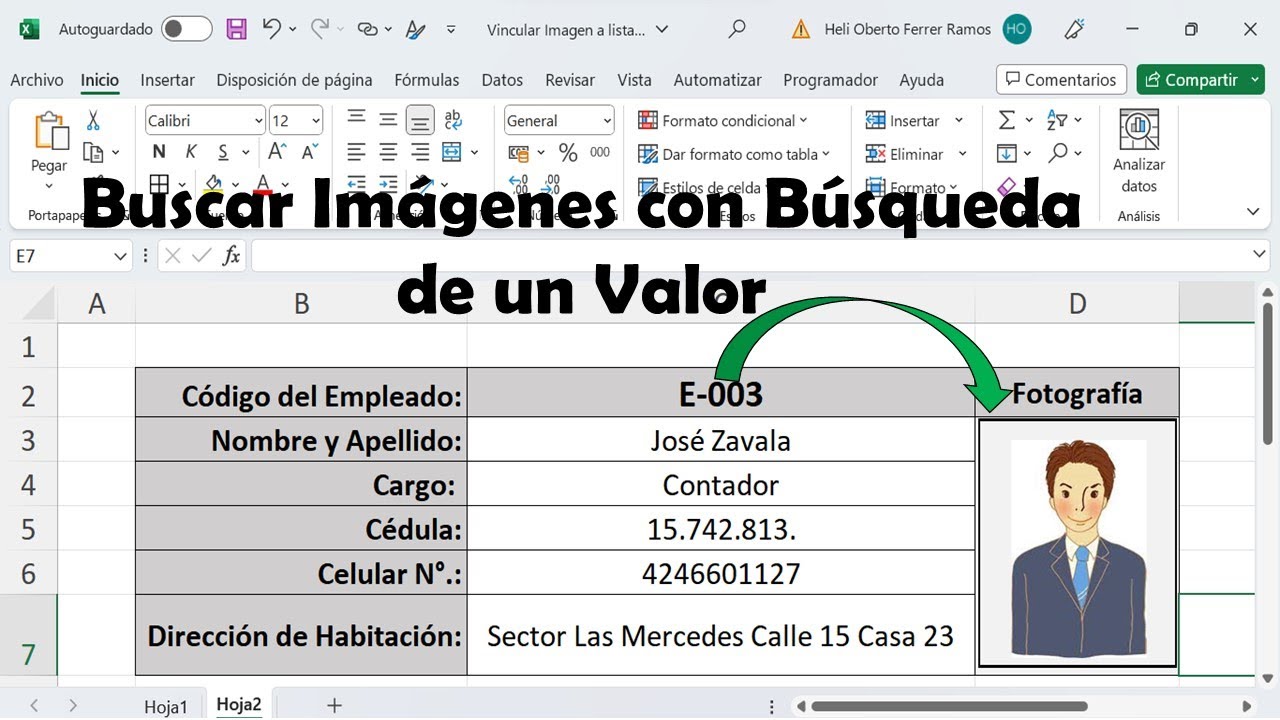This screenshot has width=1280, height=720.
Task: Click the Cut scissors icon
Action: [93, 120]
